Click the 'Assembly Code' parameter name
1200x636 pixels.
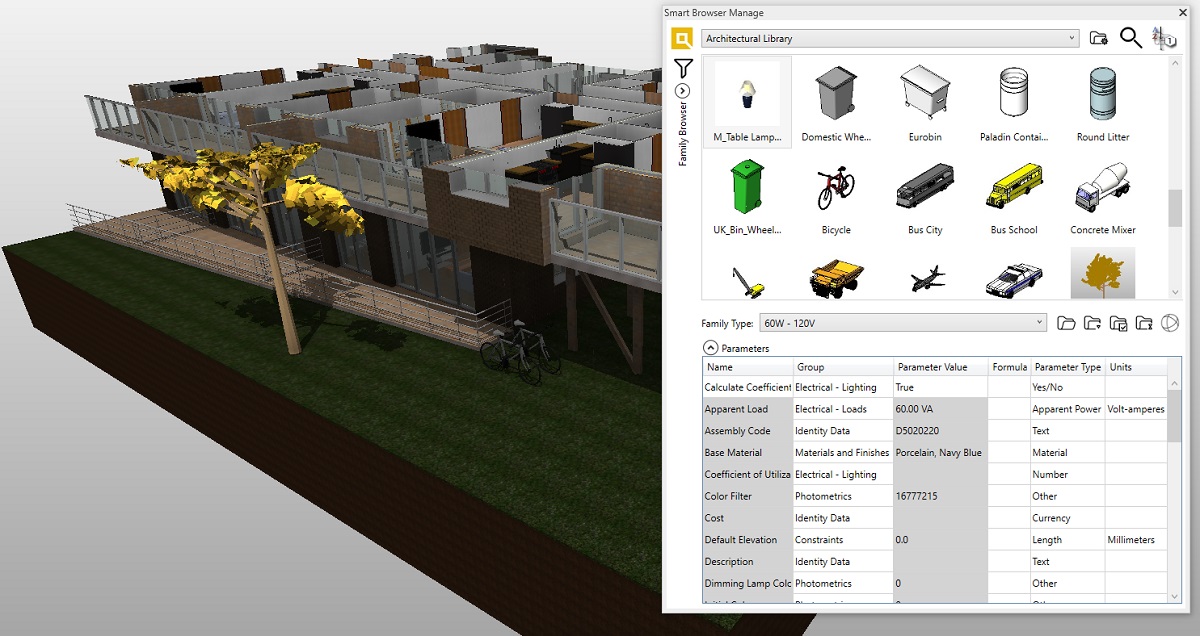pyautogui.click(x=748, y=431)
